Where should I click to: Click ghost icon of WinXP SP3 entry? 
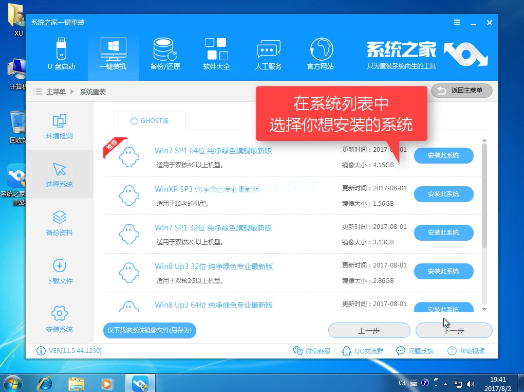point(129,195)
